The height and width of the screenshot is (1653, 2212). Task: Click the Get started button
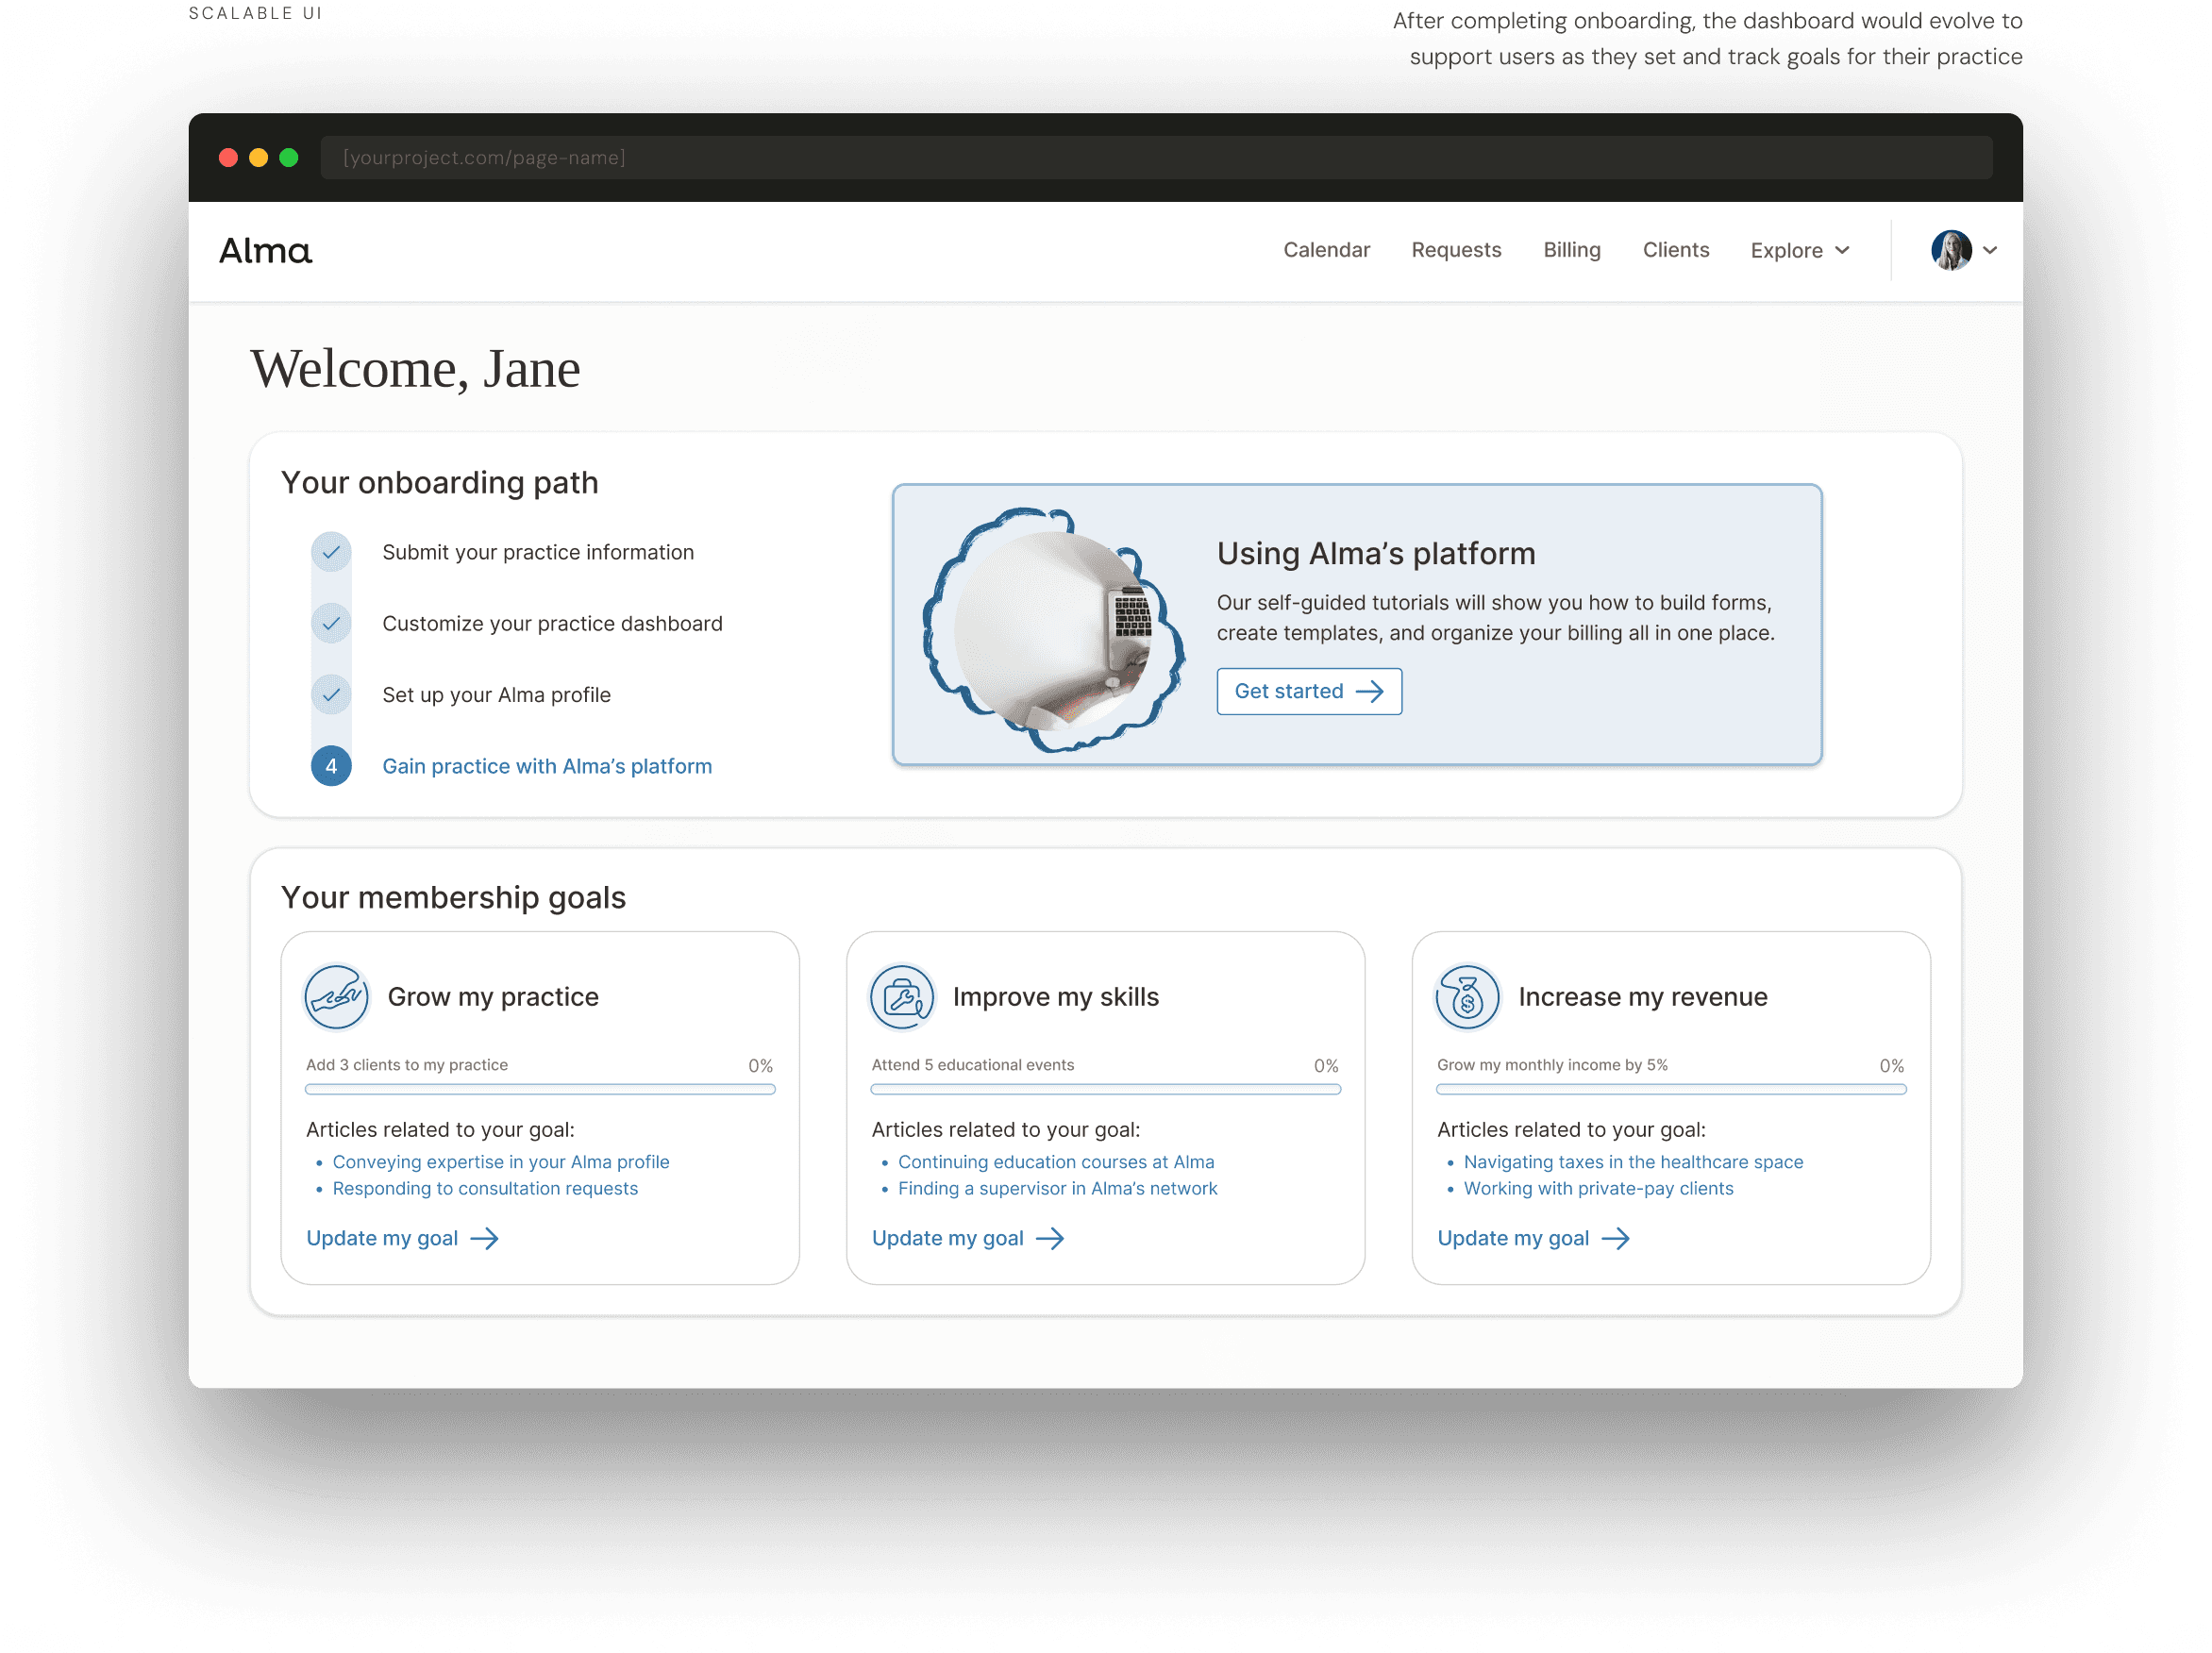pyautogui.click(x=1308, y=691)
